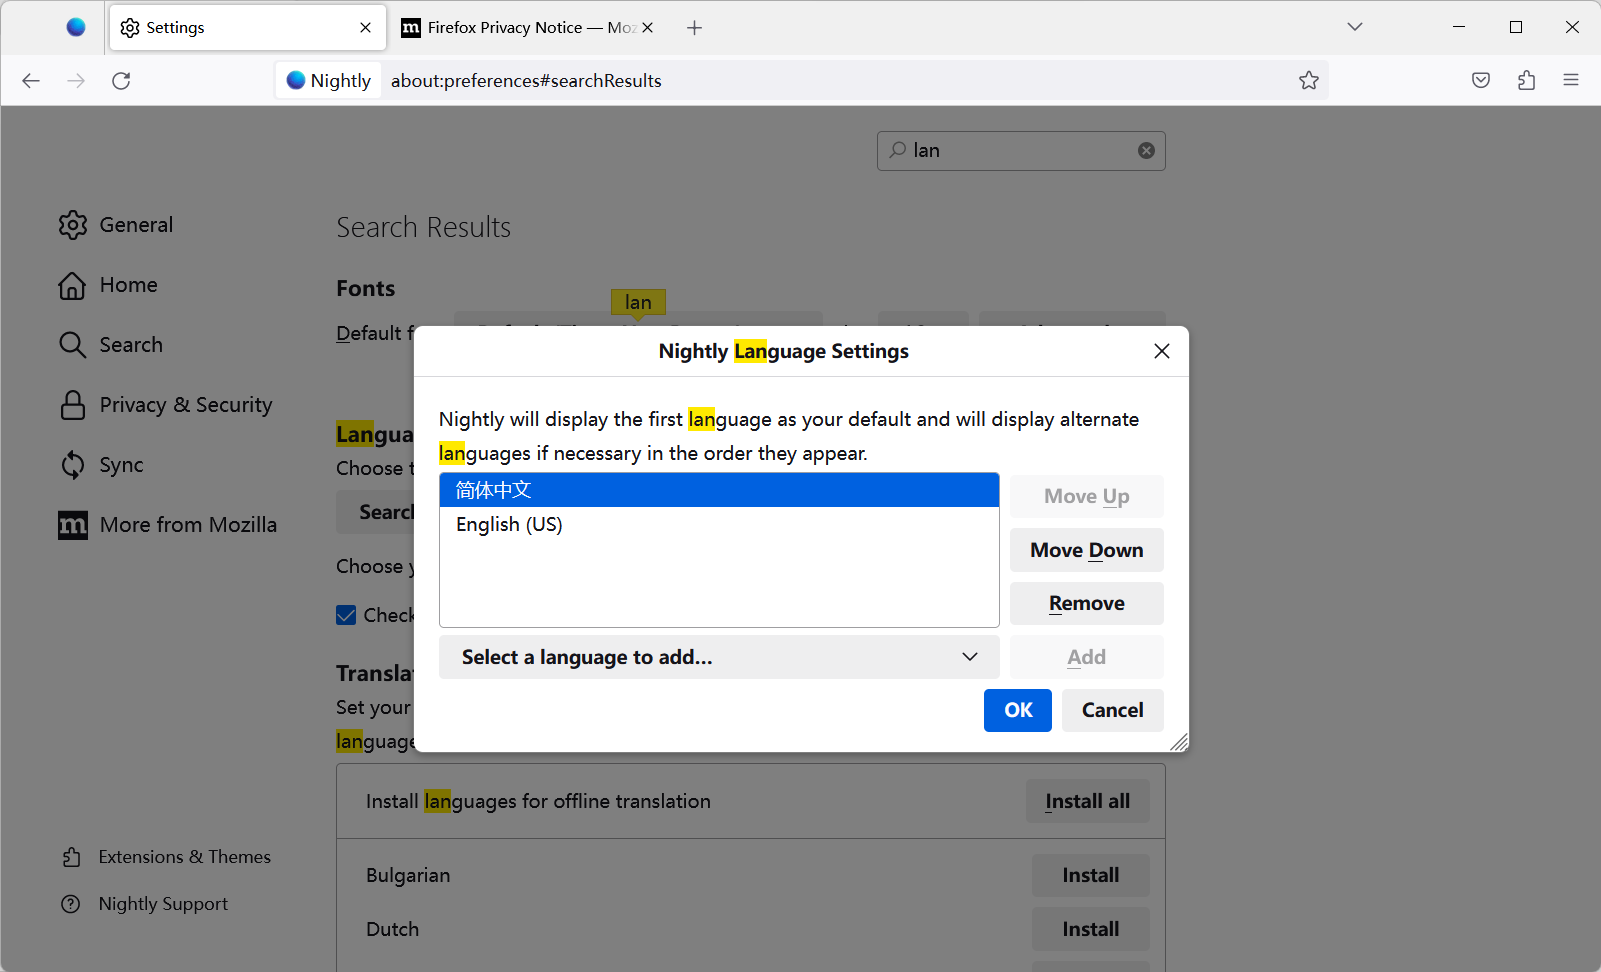
Task: Click the disabled Move Up button
Action: (1087, 496)
